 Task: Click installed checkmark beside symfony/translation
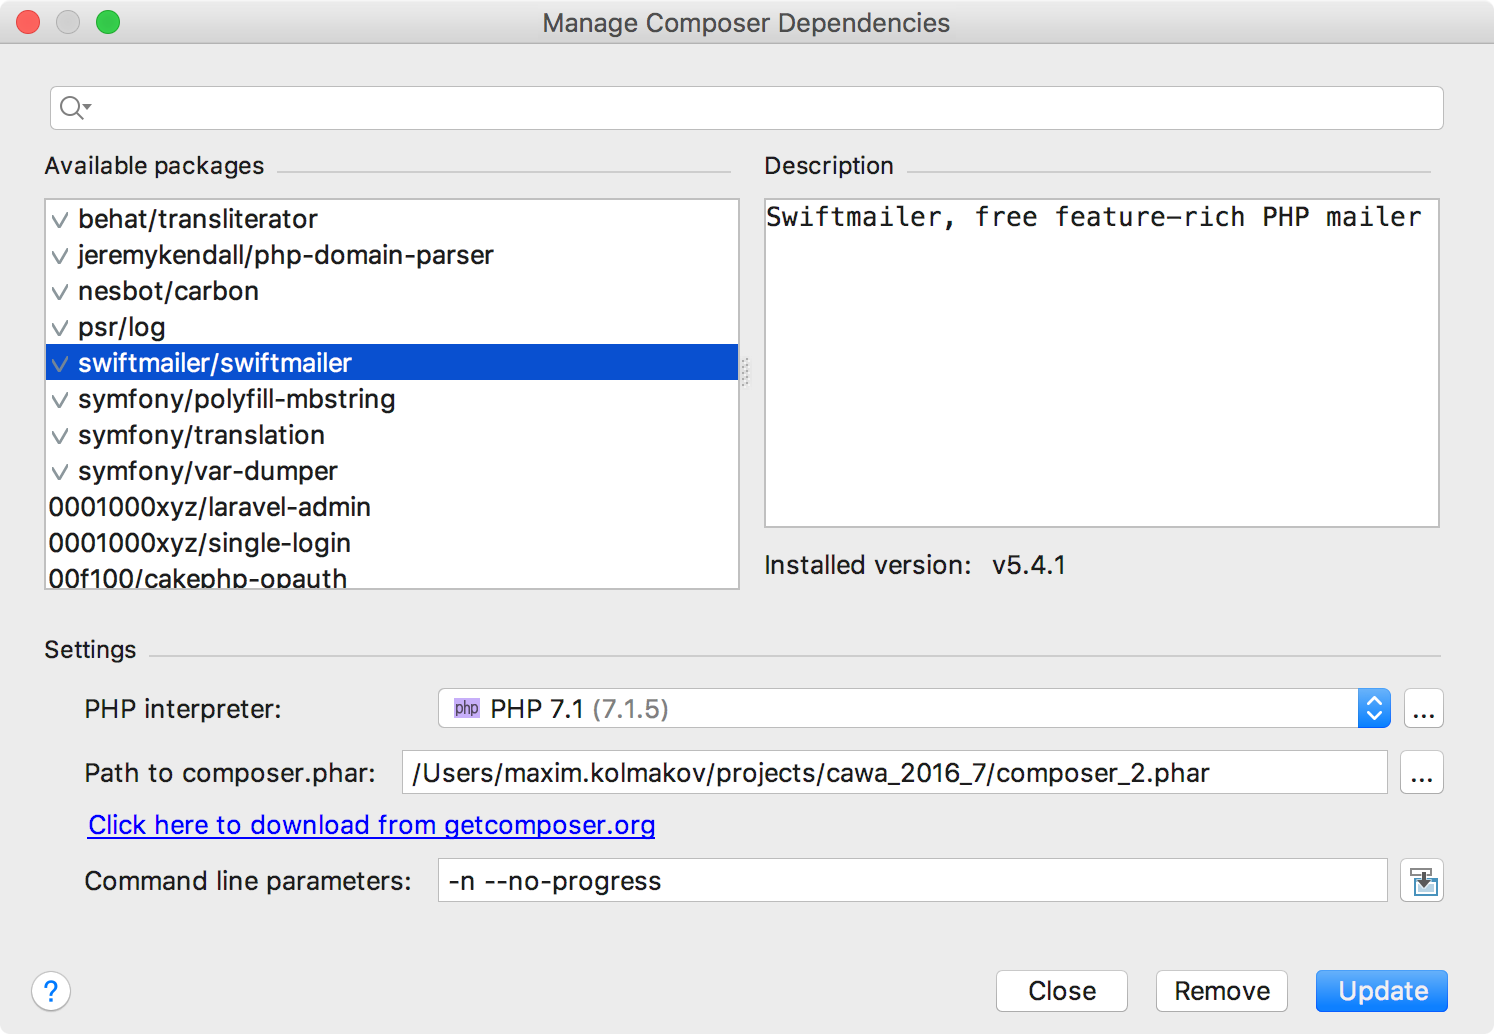tap(60, 436)
